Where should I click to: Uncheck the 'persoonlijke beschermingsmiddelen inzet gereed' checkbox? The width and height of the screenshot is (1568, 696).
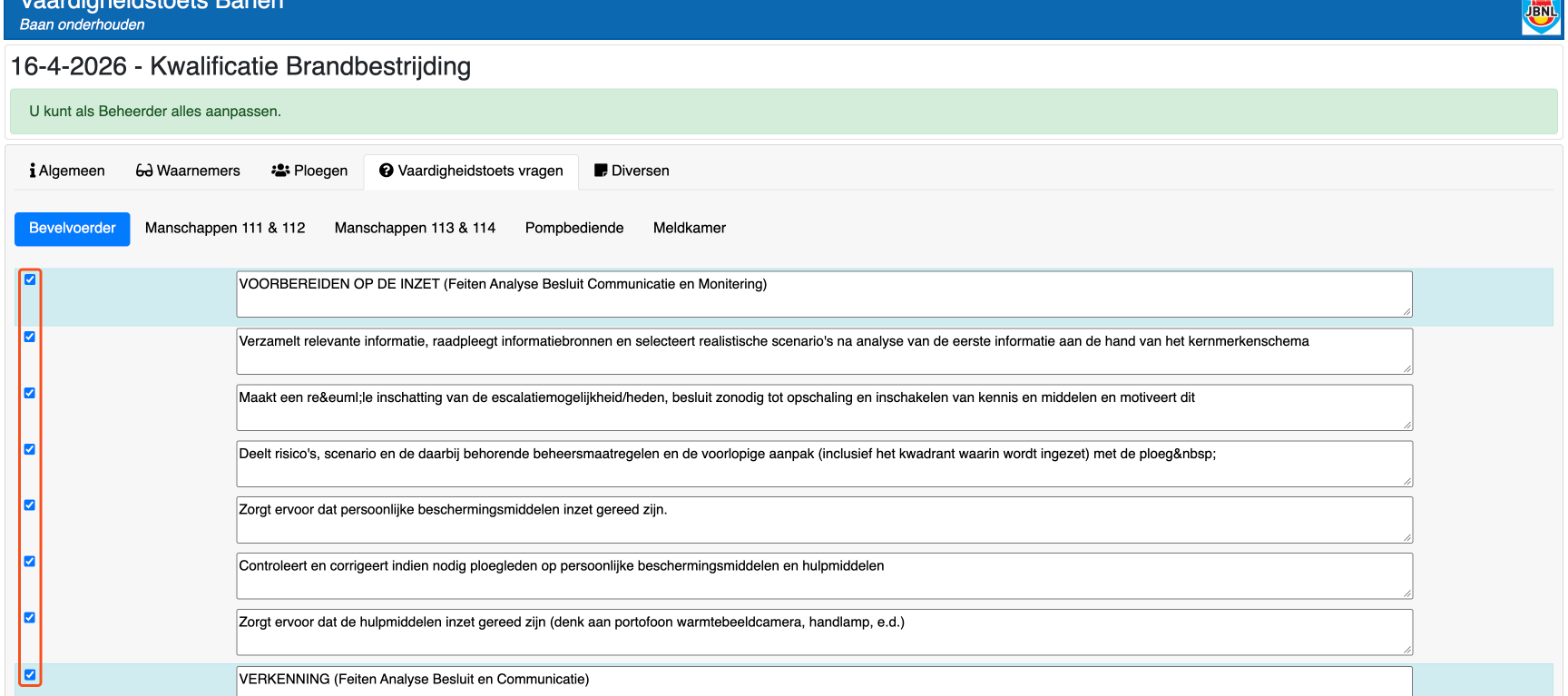coord(30,505)
